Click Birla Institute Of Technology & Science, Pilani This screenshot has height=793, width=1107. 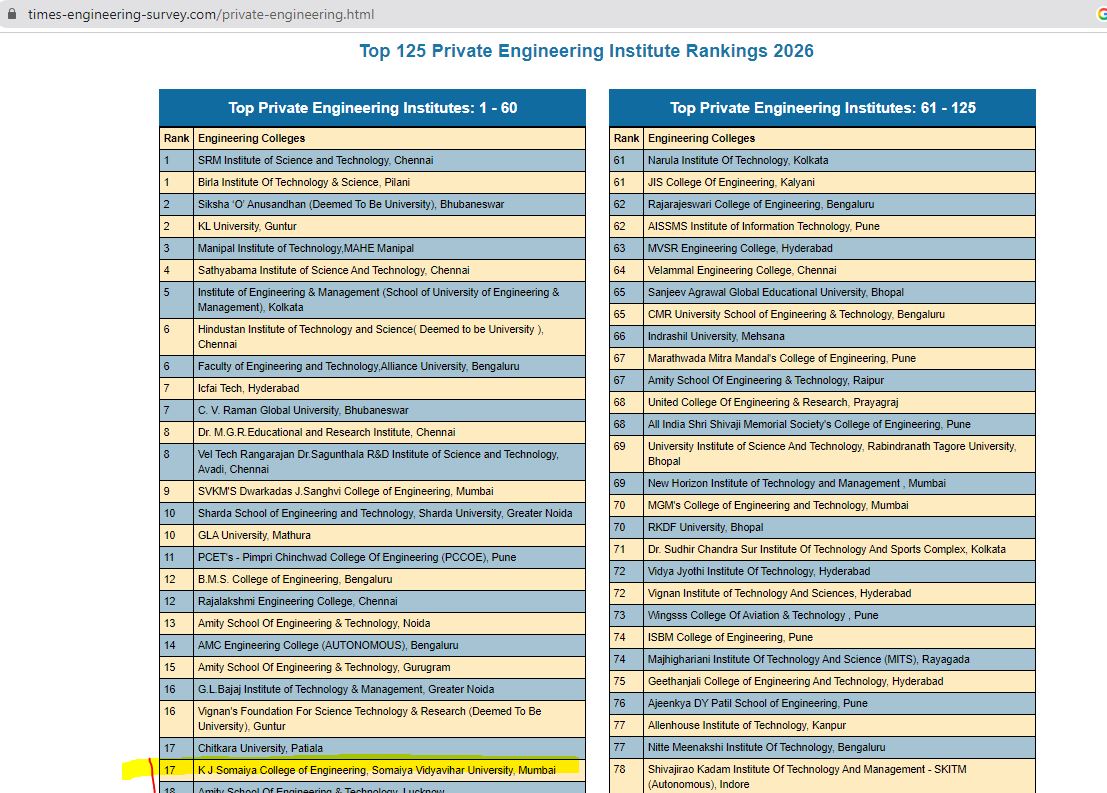[x=304, y=182]
